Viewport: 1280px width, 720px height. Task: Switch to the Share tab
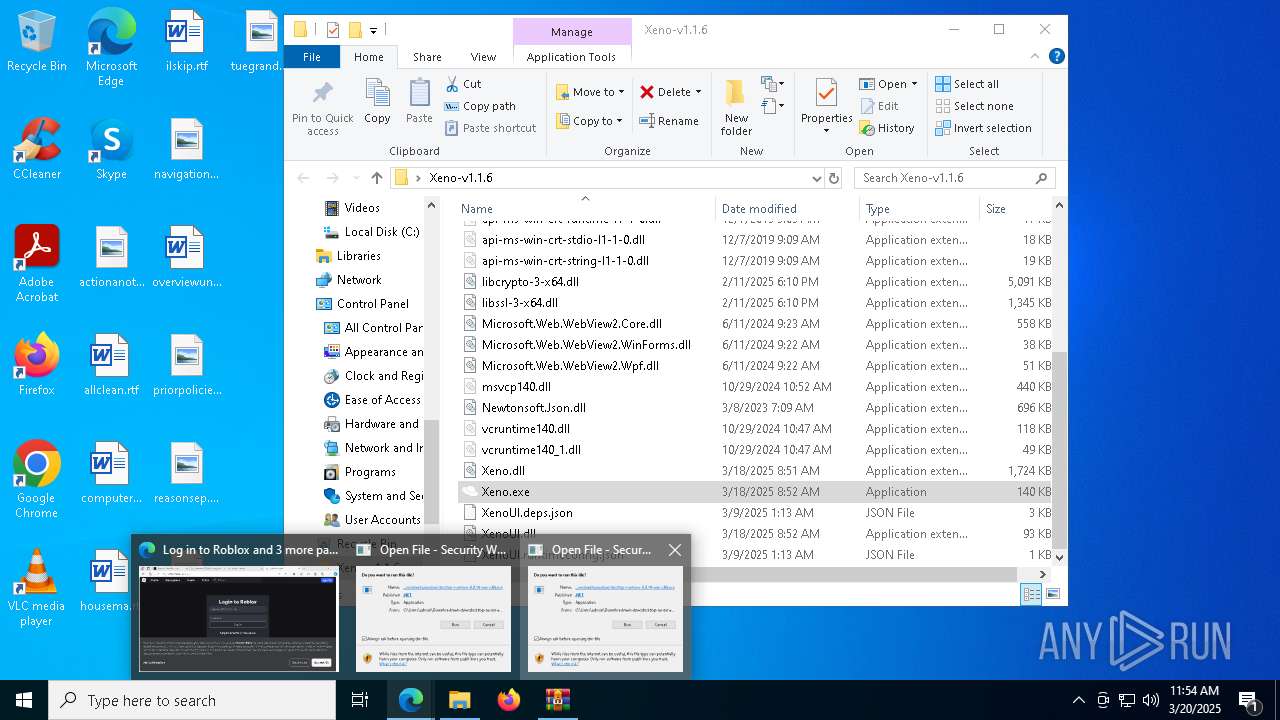coord(427,57)
